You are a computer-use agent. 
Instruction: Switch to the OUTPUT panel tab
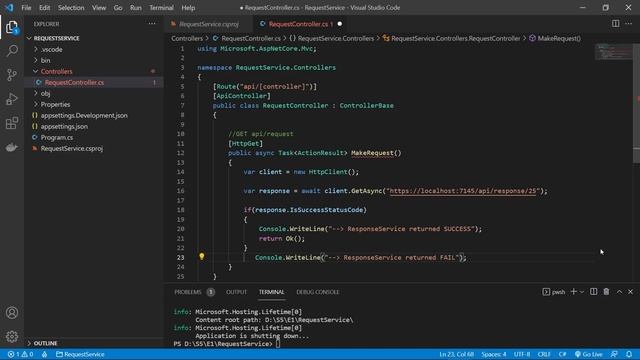click(x=236, y=292)
